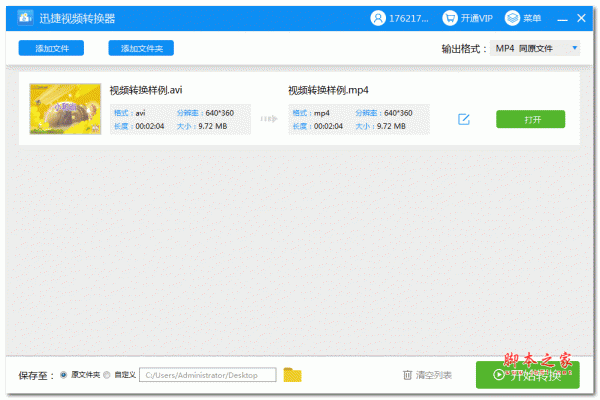Select the 原文件夹 radio option
Viewport: 600px width, 400px height.
coord(64,375)
